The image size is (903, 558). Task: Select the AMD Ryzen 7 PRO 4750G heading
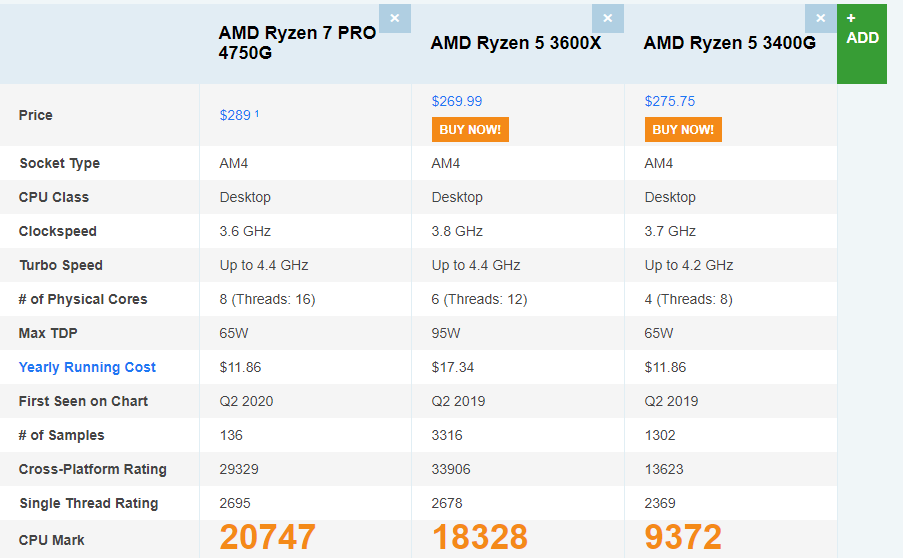298,42
